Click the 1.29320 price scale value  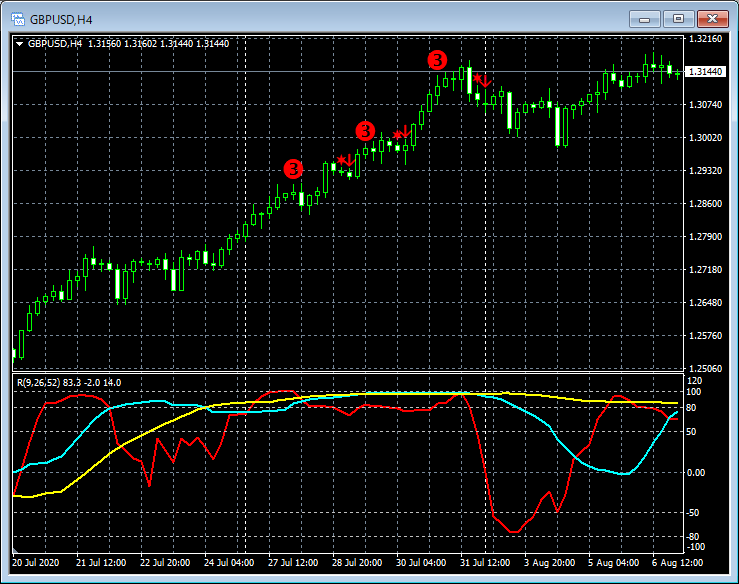706,171
